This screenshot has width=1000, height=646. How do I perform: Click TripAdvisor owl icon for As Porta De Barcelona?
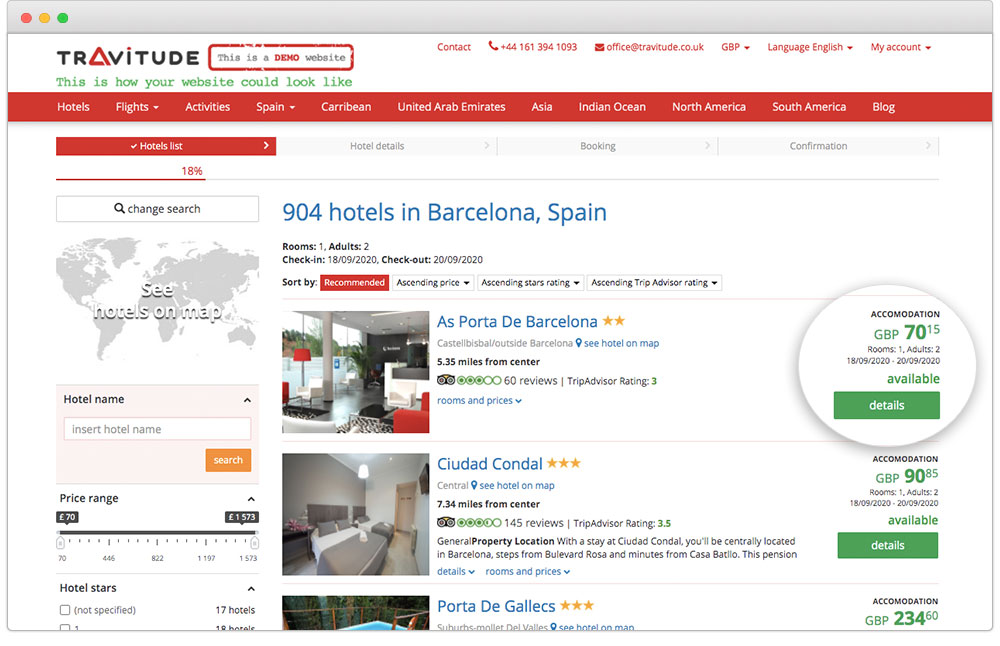446,381
